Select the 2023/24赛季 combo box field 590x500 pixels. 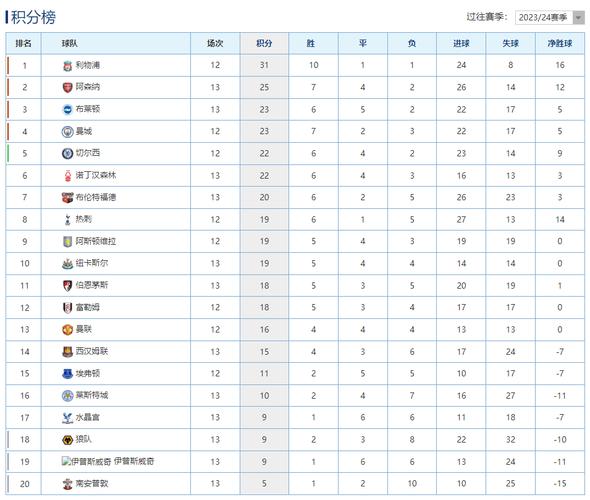point(550,17)
